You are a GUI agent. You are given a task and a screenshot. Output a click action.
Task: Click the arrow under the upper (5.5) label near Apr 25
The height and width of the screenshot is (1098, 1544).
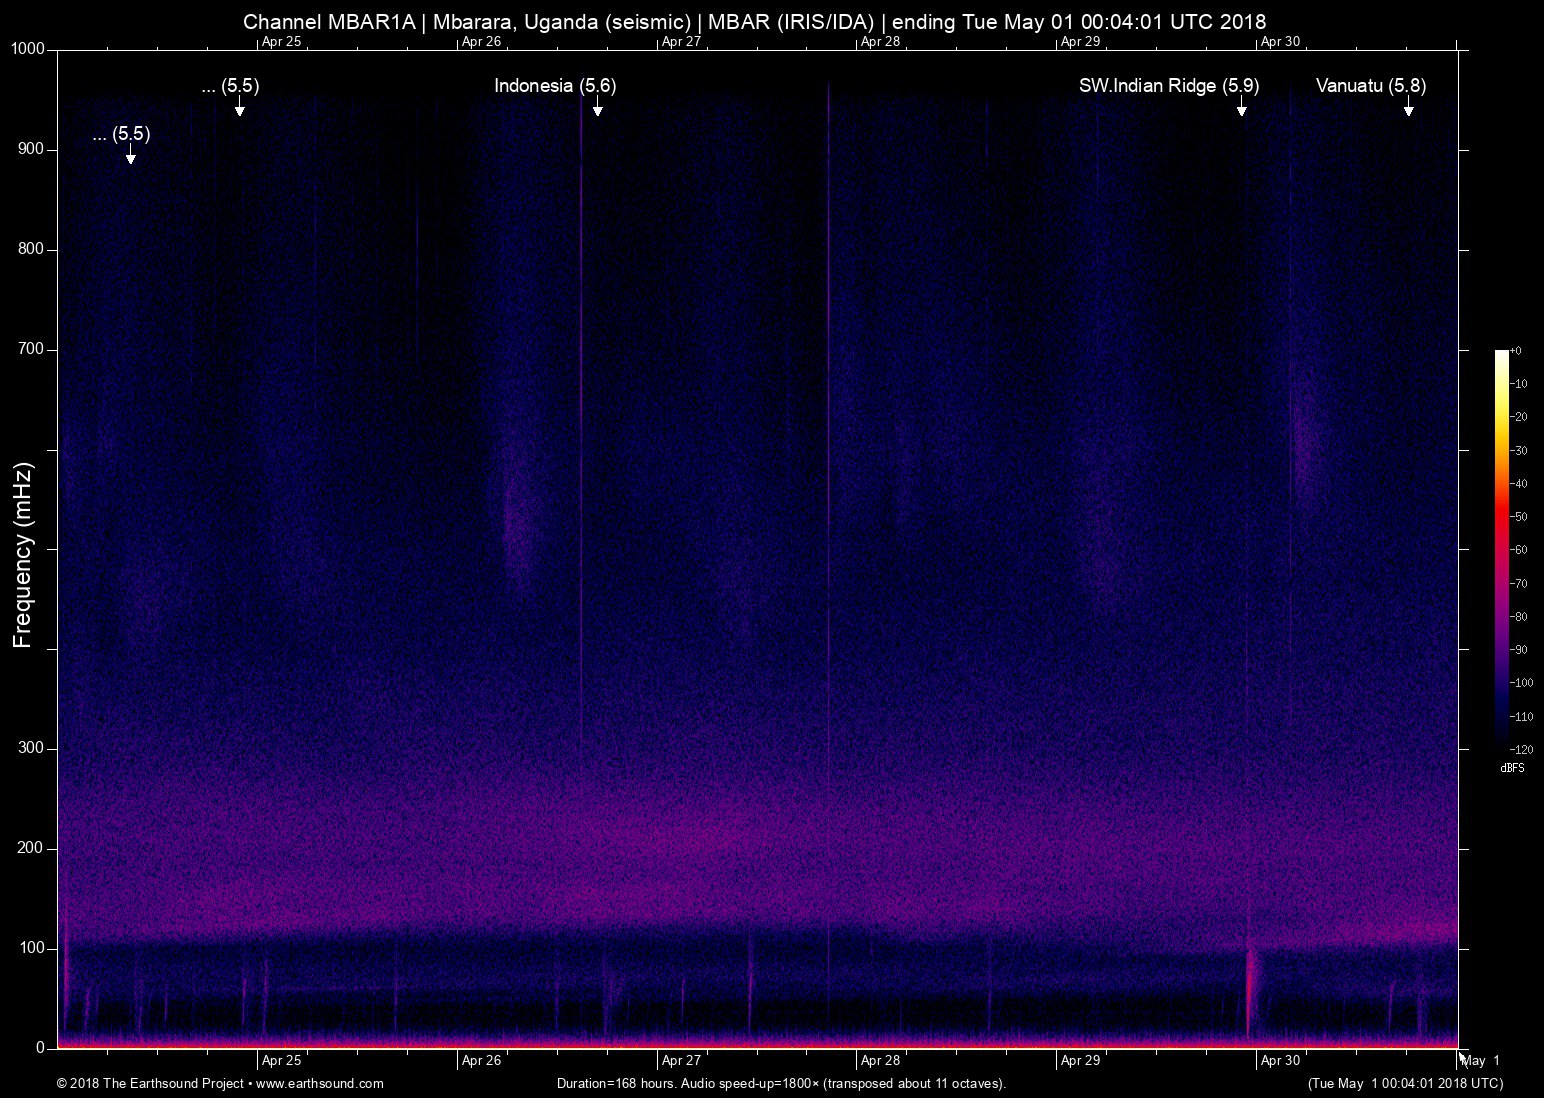tap(239, 110)
